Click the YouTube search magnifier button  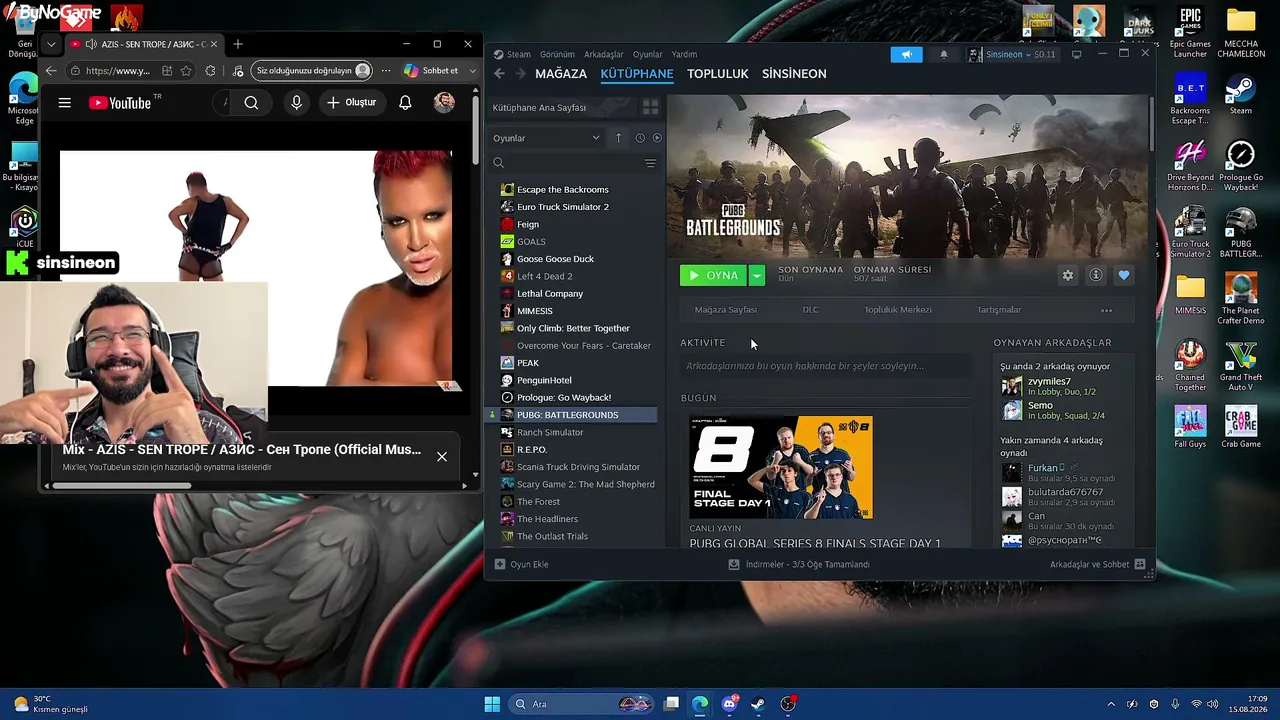tap(251, 102)
